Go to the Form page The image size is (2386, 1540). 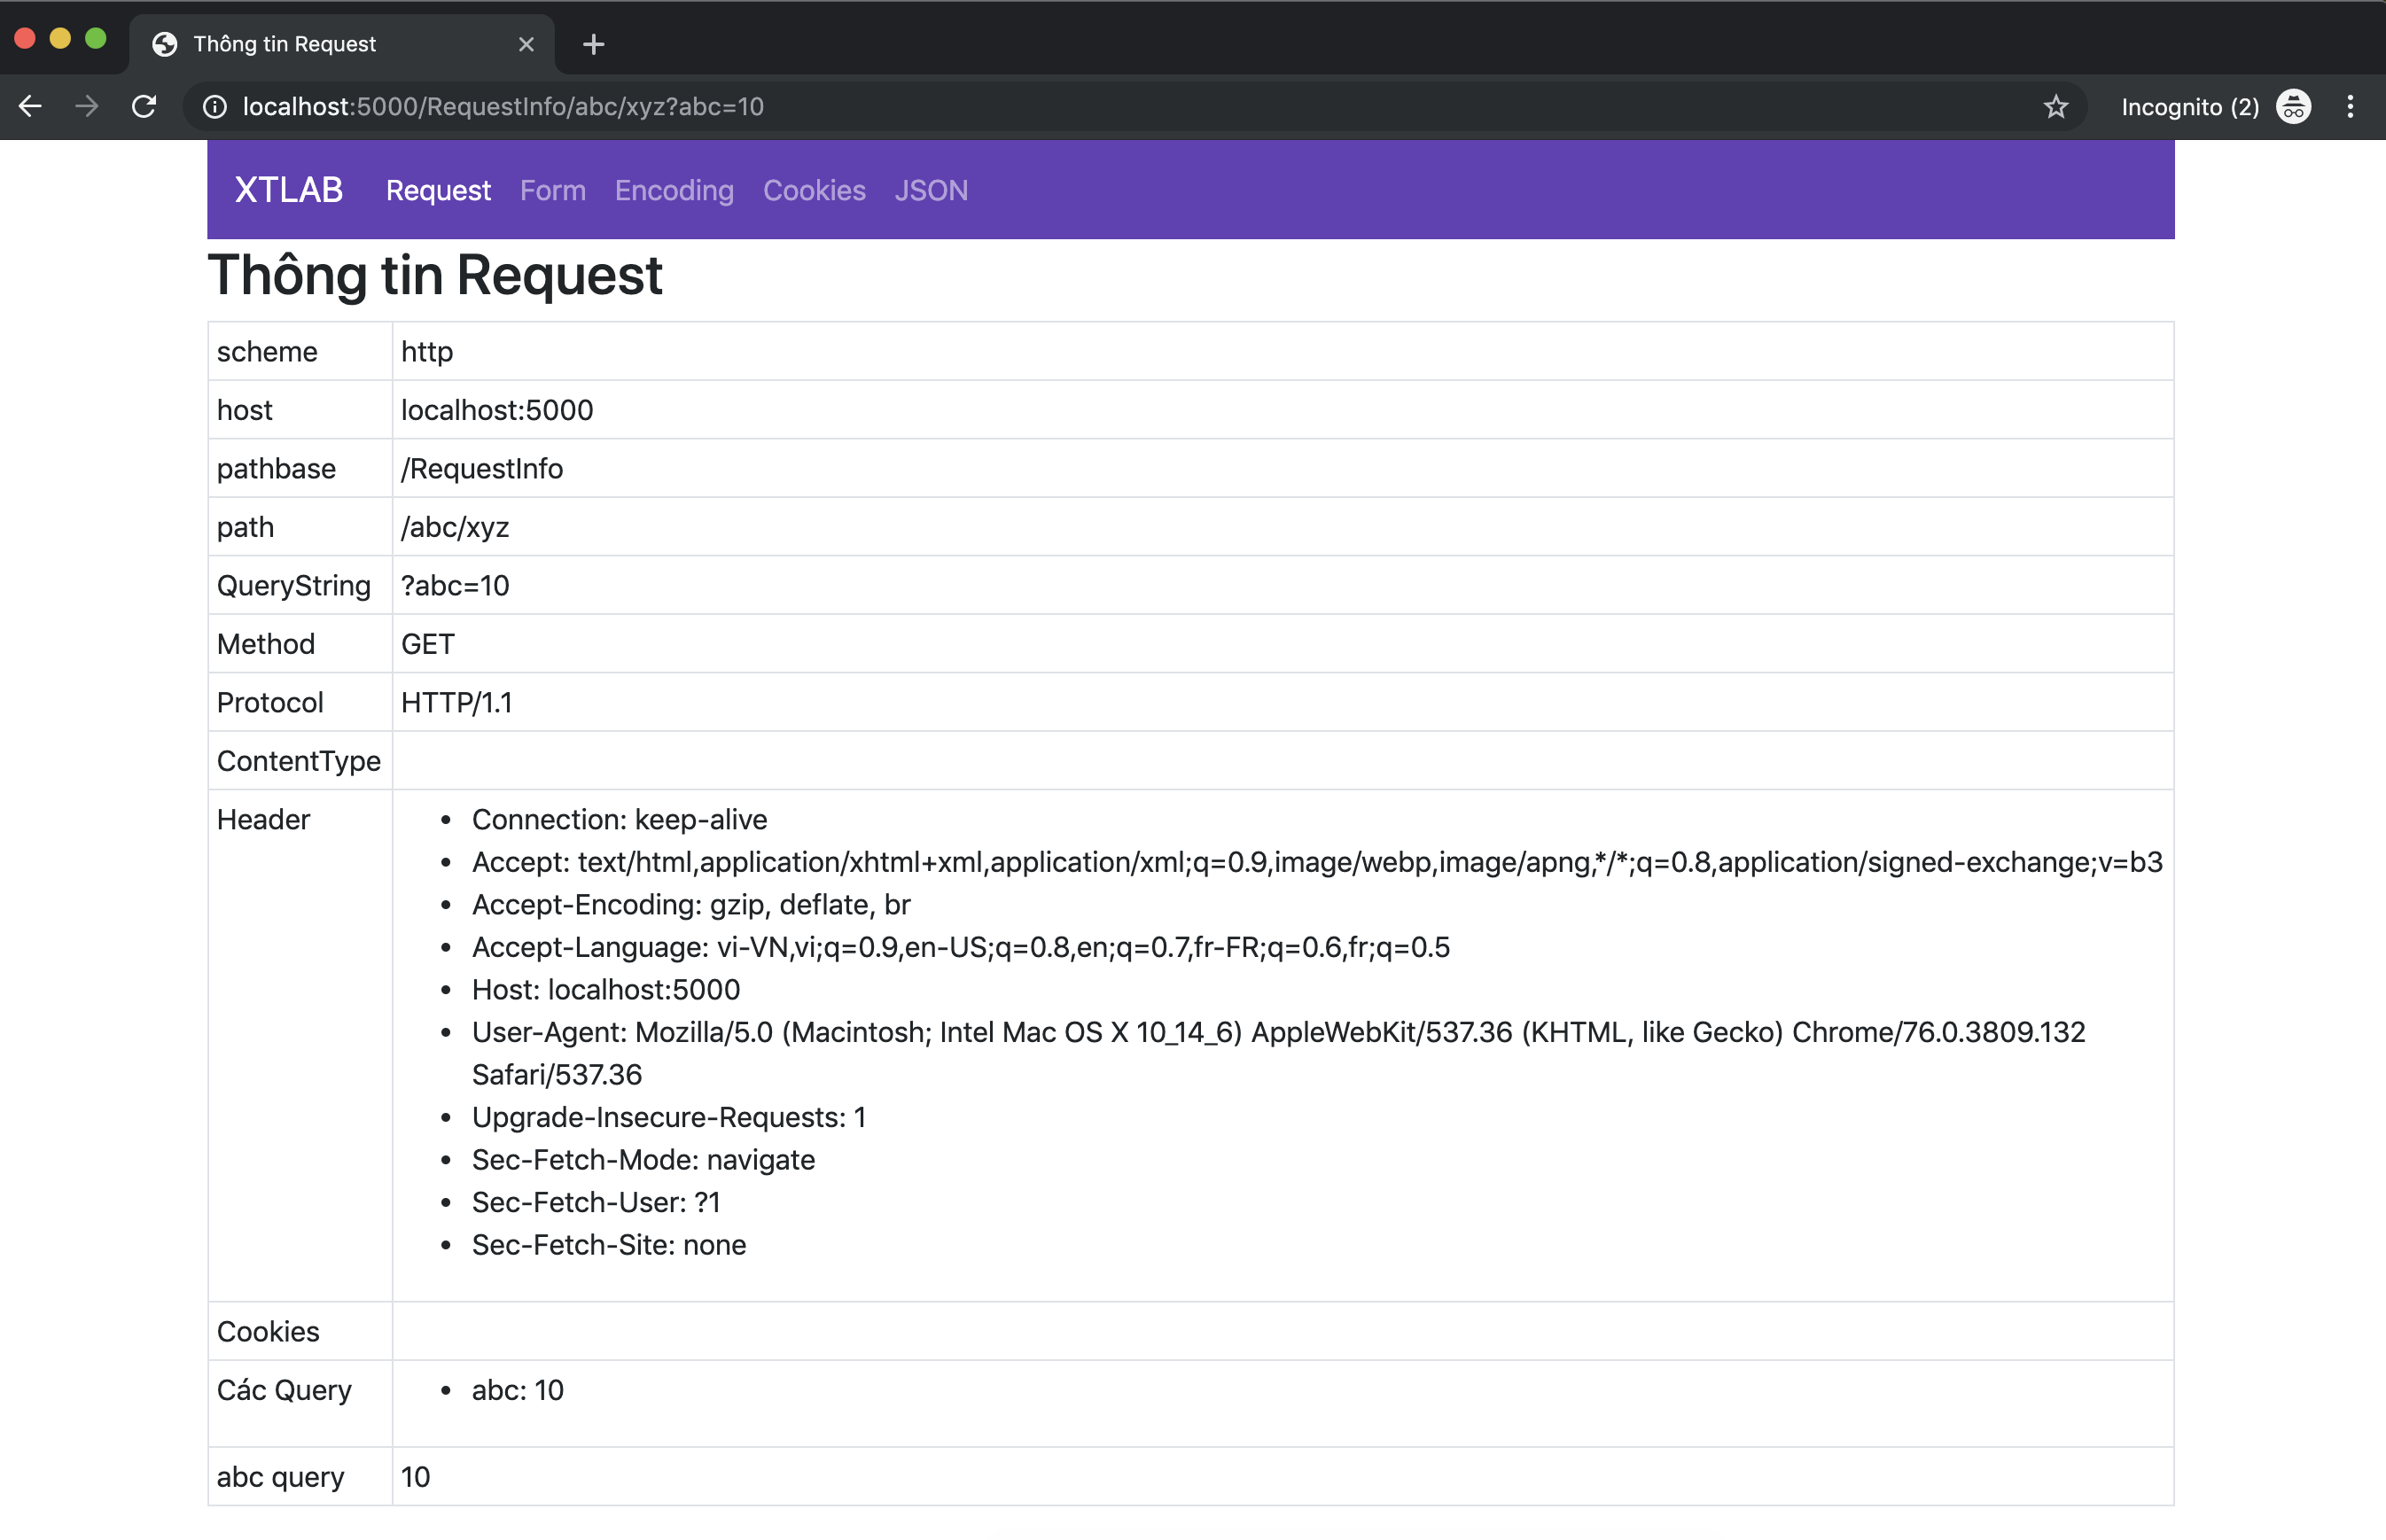pyautogui.click(x=552, y=190)
